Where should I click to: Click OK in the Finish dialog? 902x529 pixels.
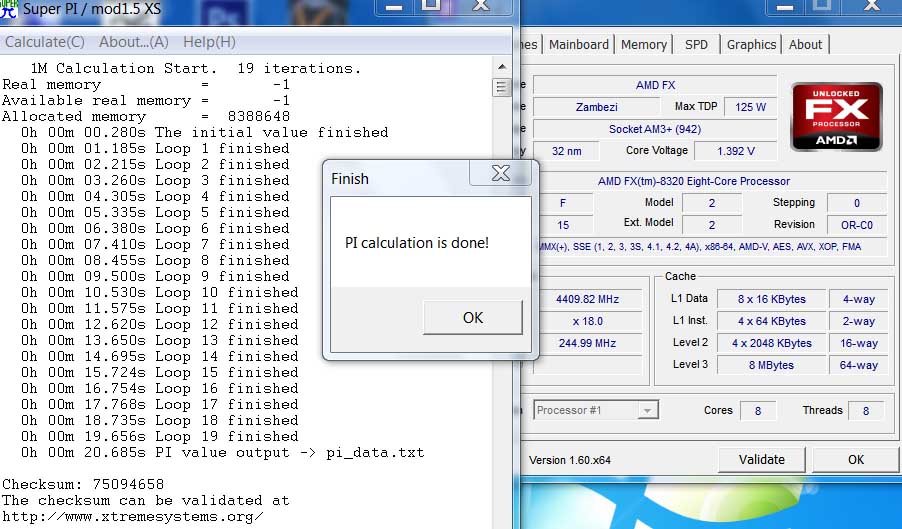tap(473, 317)
